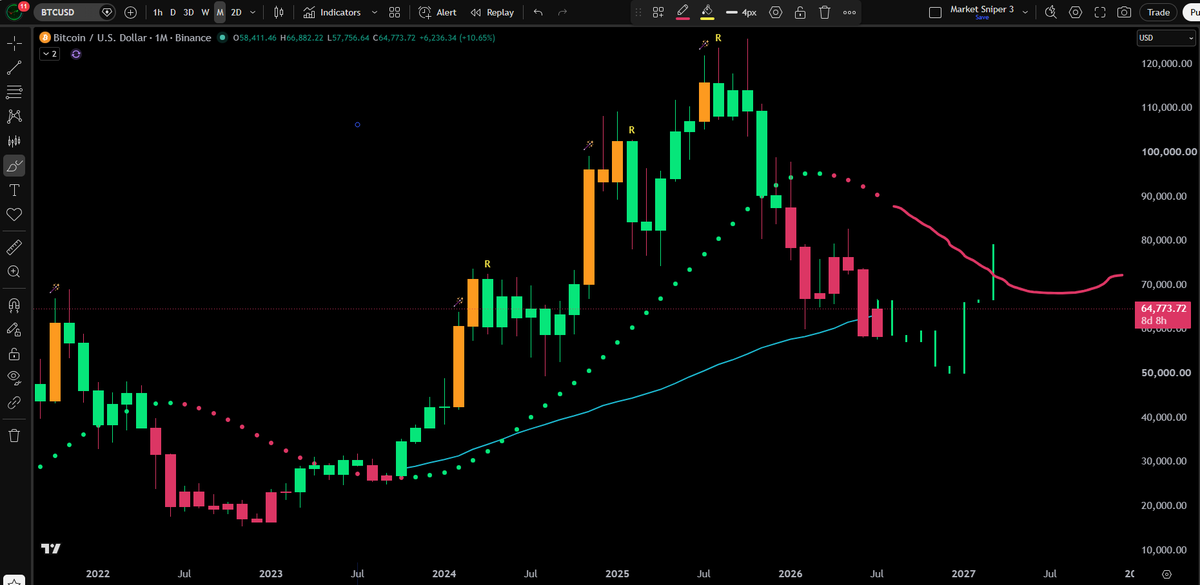This screenshot has width=1200, height=585.
Task: Open price scale settings gear
Action: coord(1167,574)
